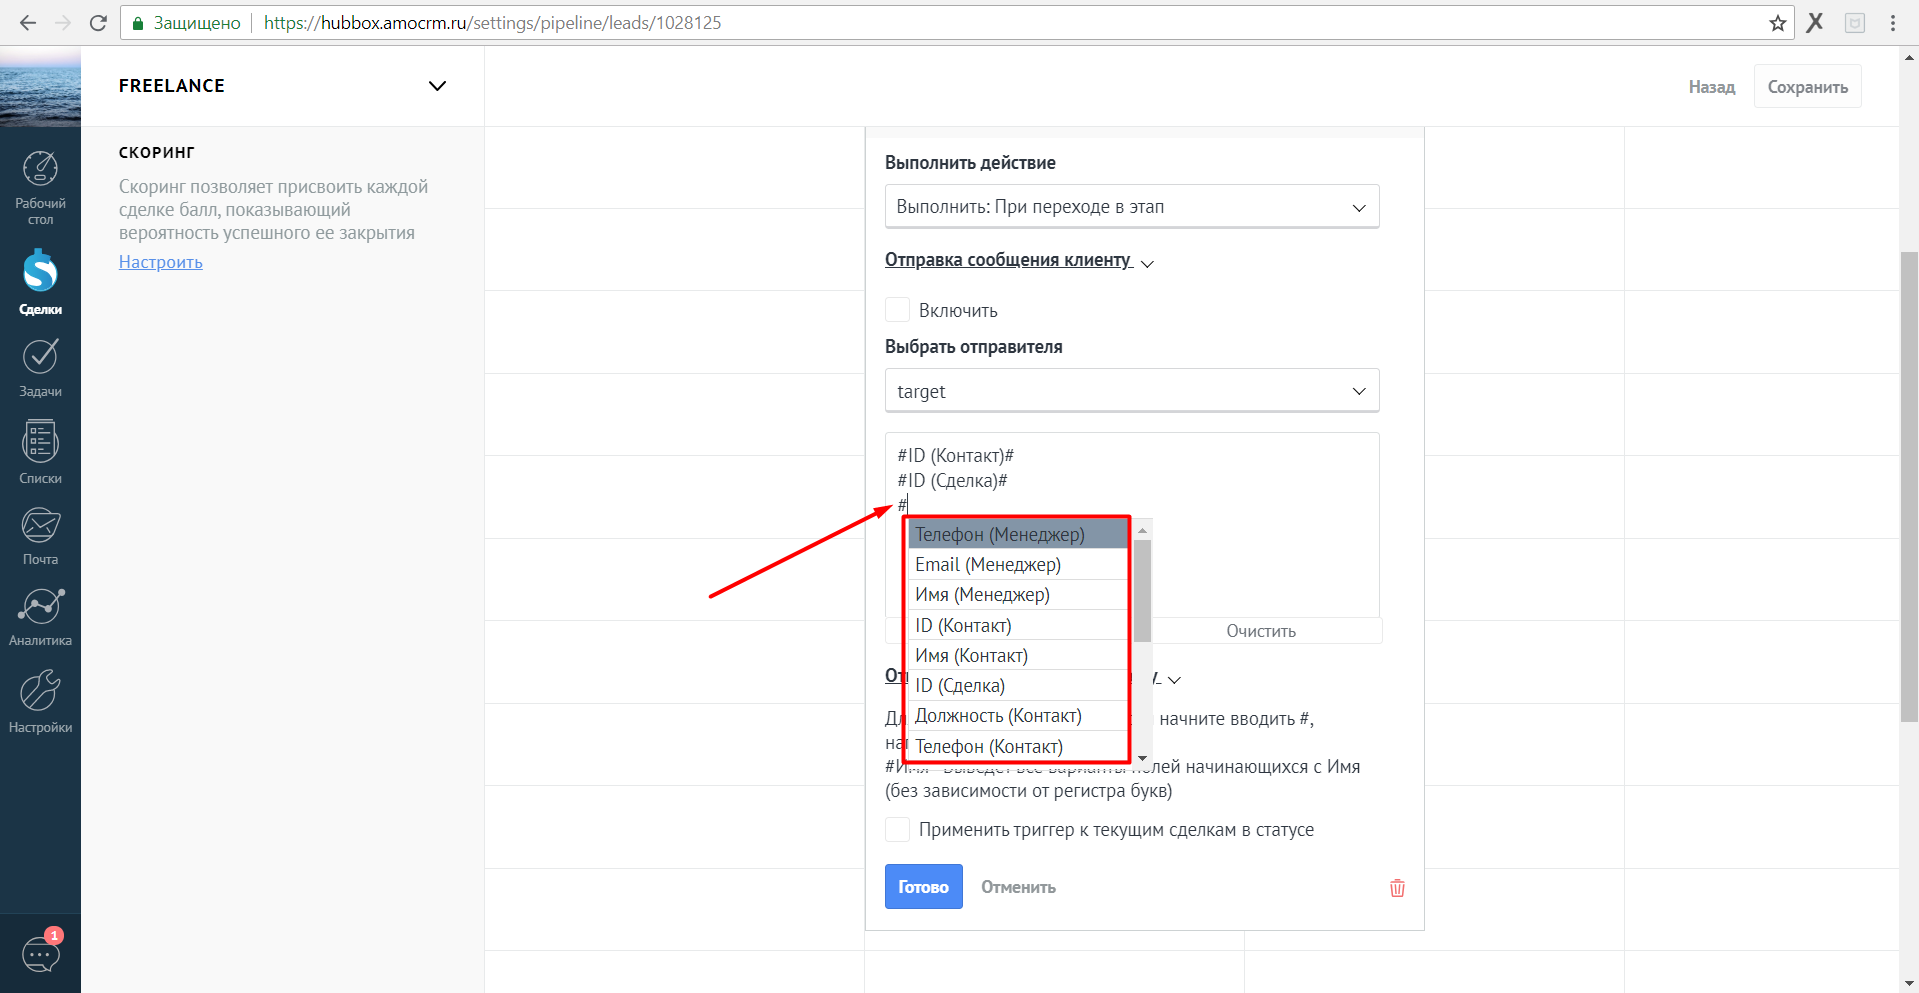The width and height of the screenshot is (1919, 993).
Task: Open the Выполнить: При переходе в этап dropdown
Action: 1132,207
